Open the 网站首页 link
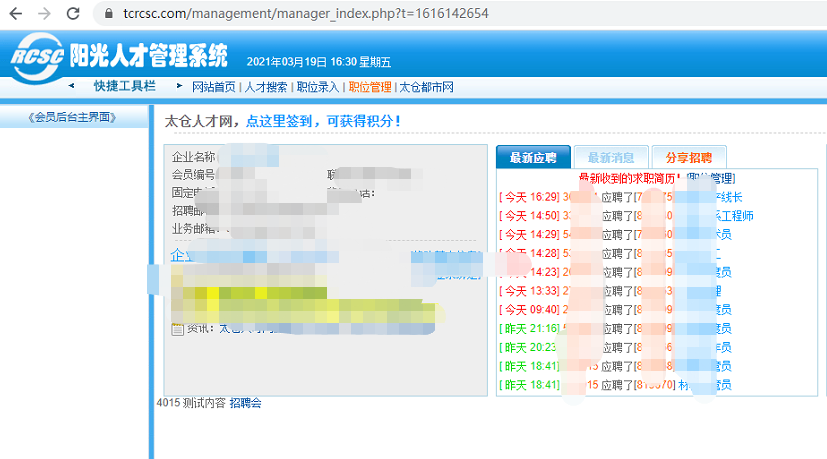Image resolution: width=827 pixels, height=459 pixels. (214, 87)
